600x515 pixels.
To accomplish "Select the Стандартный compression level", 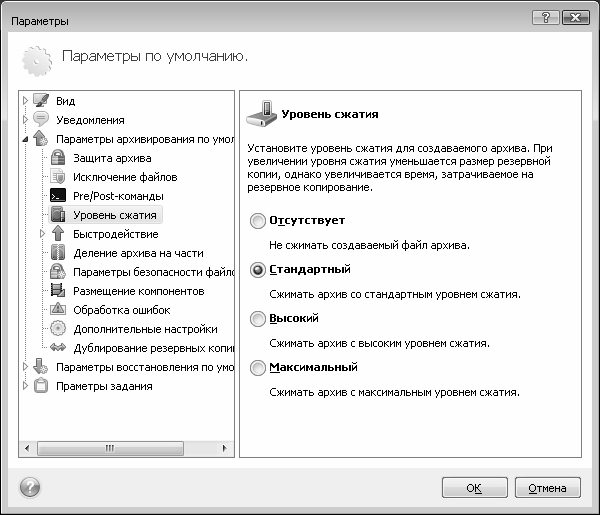I will (x=258, y=270).
